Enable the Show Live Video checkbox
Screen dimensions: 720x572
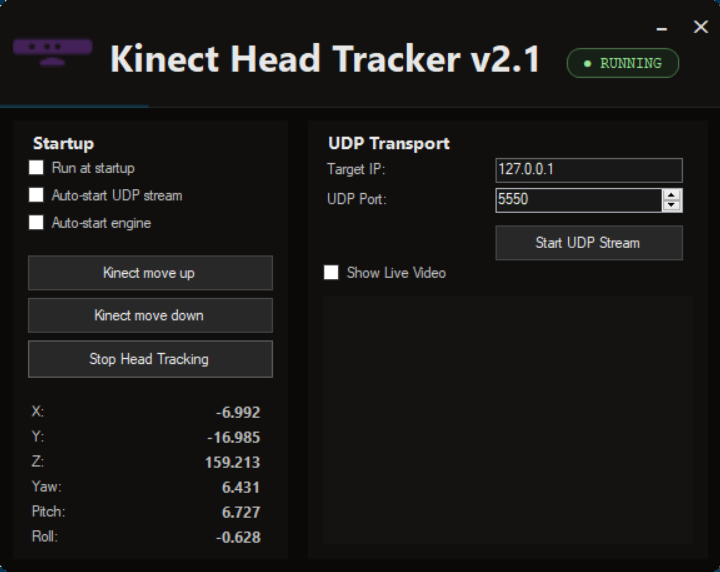pos(332,272)
